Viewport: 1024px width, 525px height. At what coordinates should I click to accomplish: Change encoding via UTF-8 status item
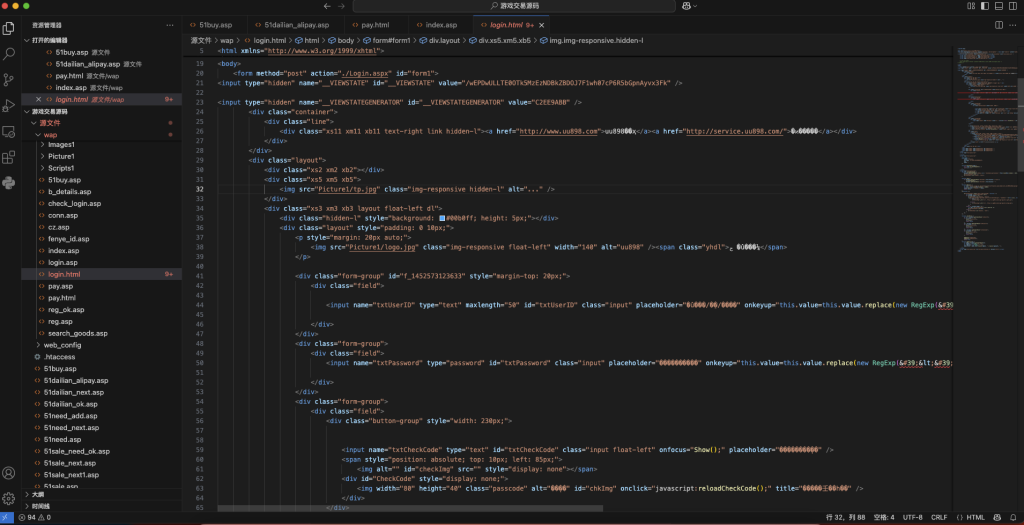point(912,517)
